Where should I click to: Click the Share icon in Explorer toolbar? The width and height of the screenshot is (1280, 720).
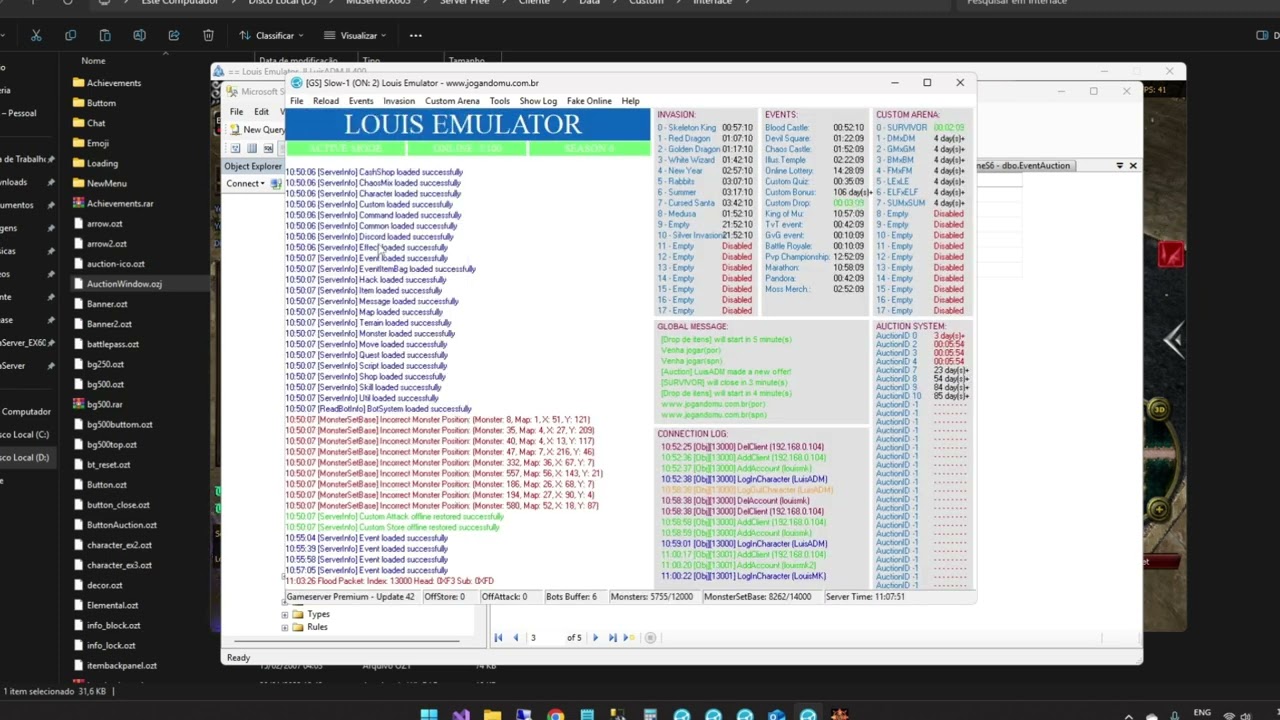click(x=173, y=35)
